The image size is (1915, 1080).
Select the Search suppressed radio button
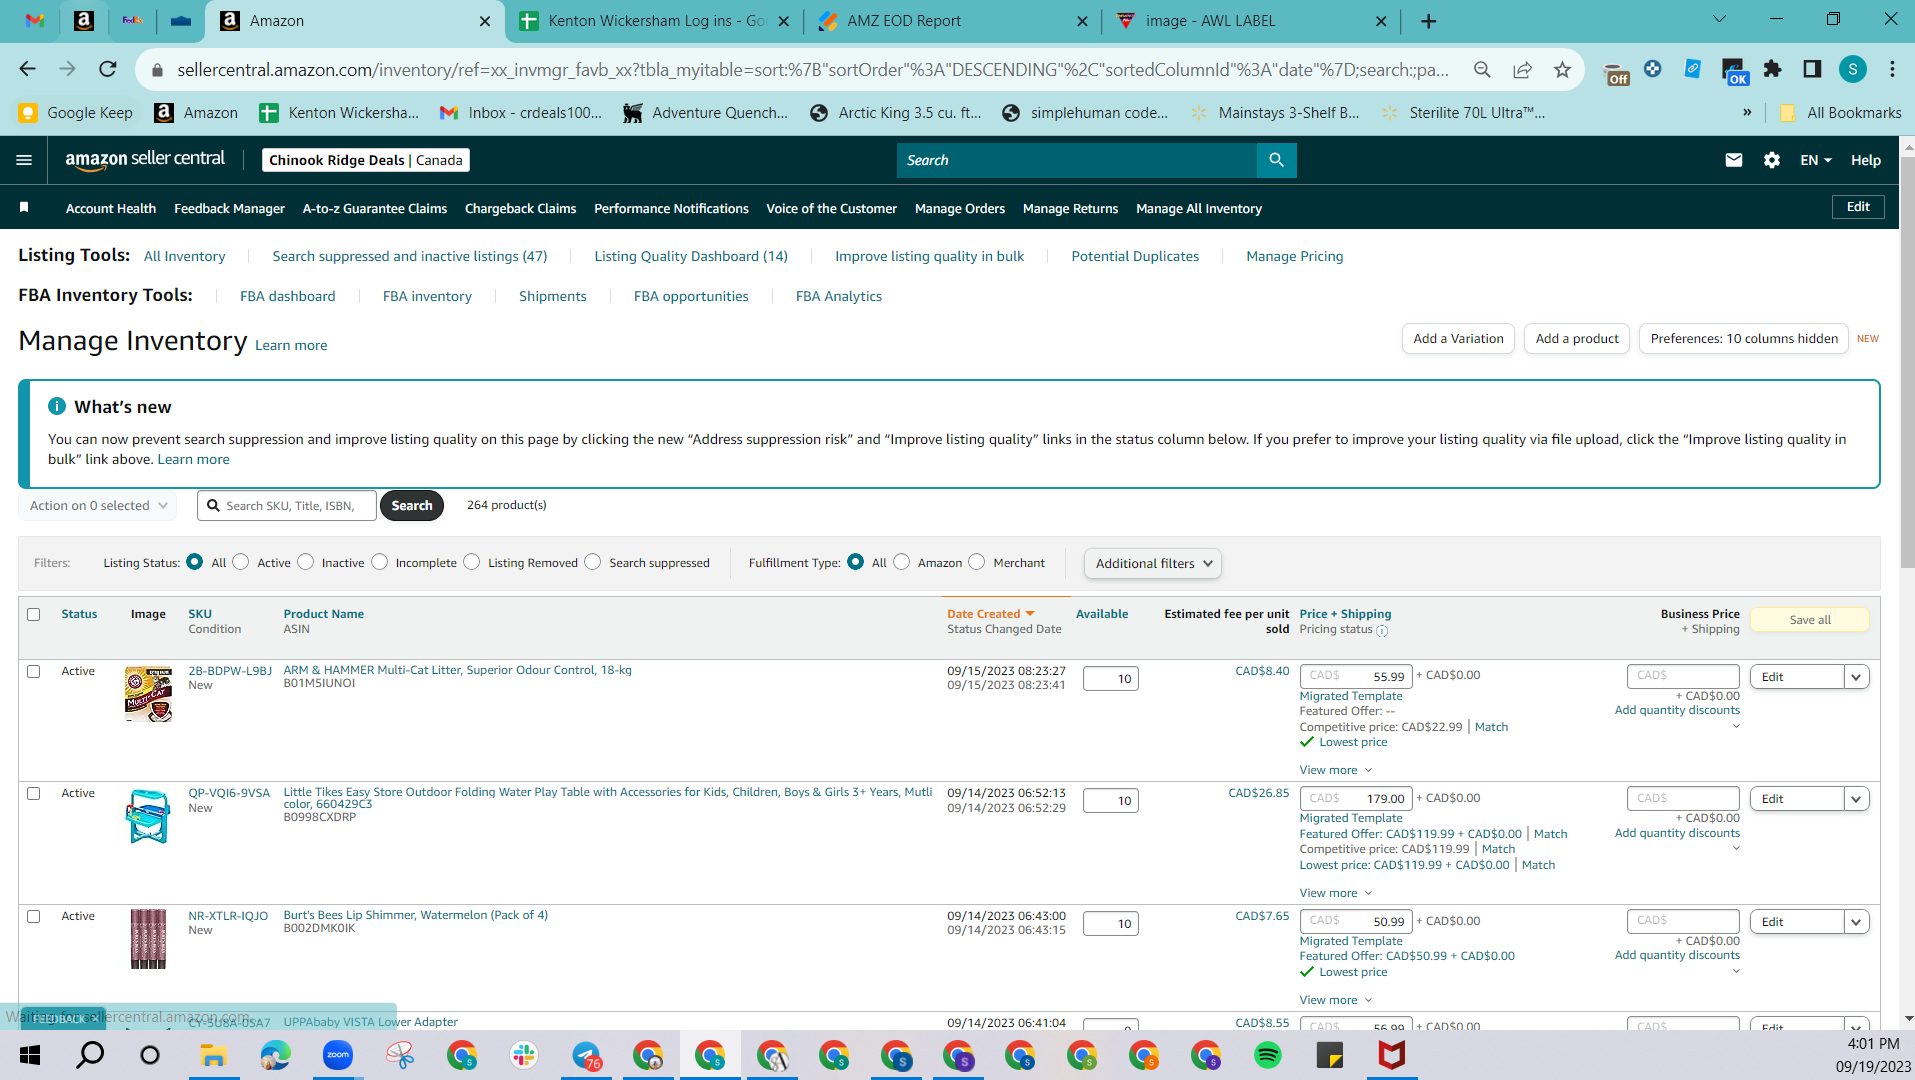(x=593, y=562)
